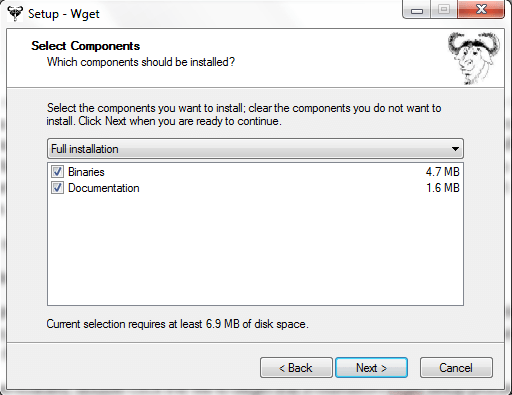
Task: Click the Wget gnu icon in title bar
Action: point(15,13)
